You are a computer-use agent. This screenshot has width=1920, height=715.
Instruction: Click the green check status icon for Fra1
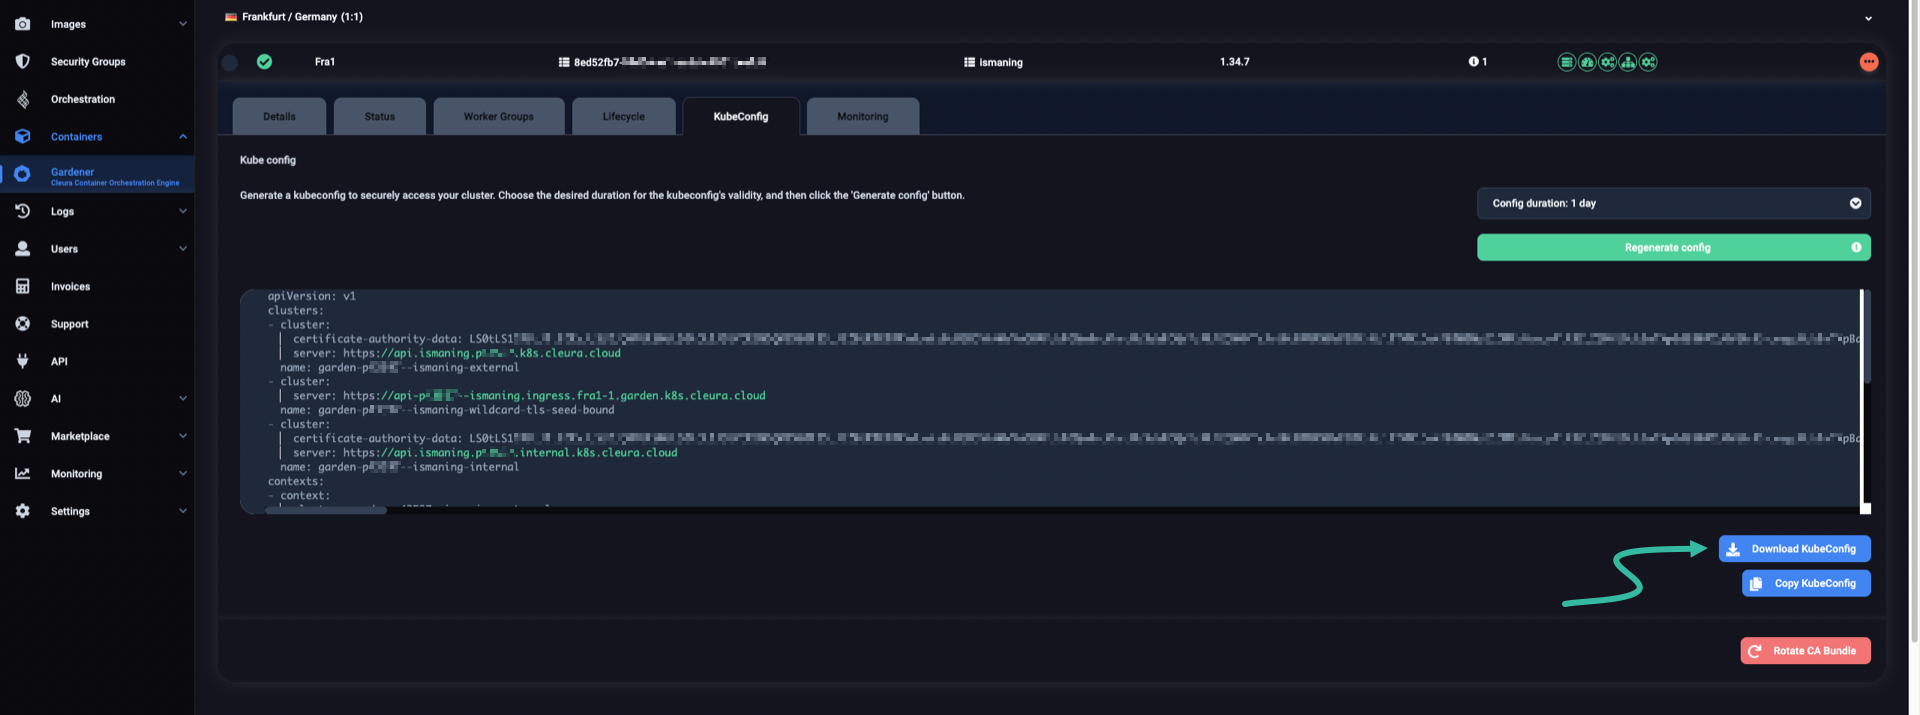(x=264, y=61)
